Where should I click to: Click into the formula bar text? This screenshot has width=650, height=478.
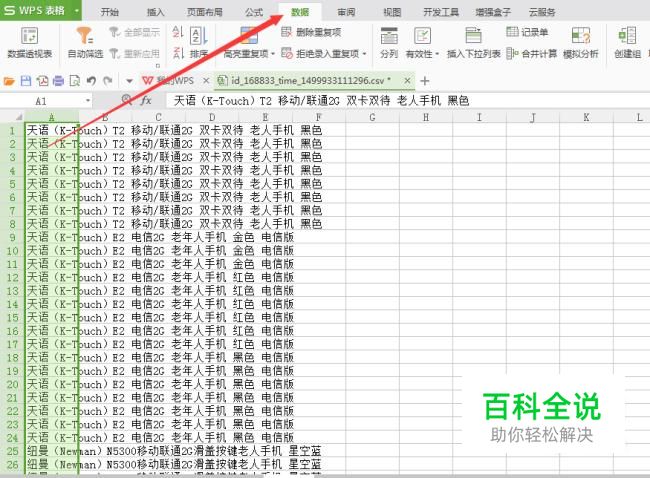point(406,100)
